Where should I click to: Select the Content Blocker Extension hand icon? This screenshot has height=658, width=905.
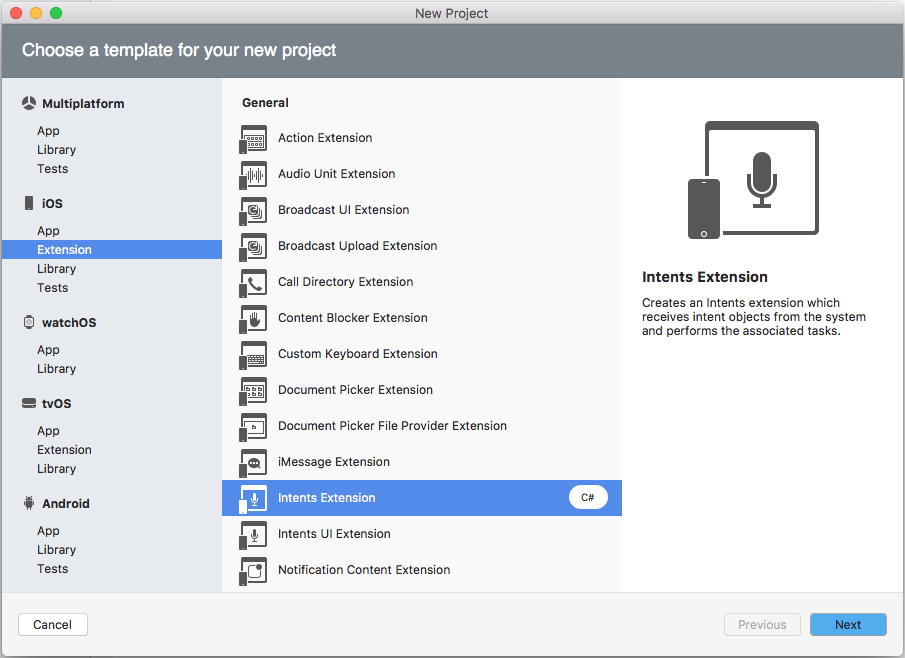pos(254,319)
